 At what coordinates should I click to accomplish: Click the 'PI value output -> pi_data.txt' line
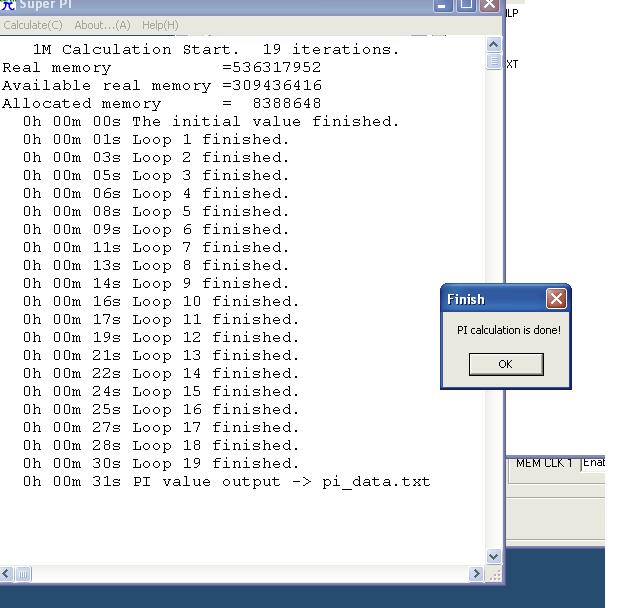pos(227,482)
